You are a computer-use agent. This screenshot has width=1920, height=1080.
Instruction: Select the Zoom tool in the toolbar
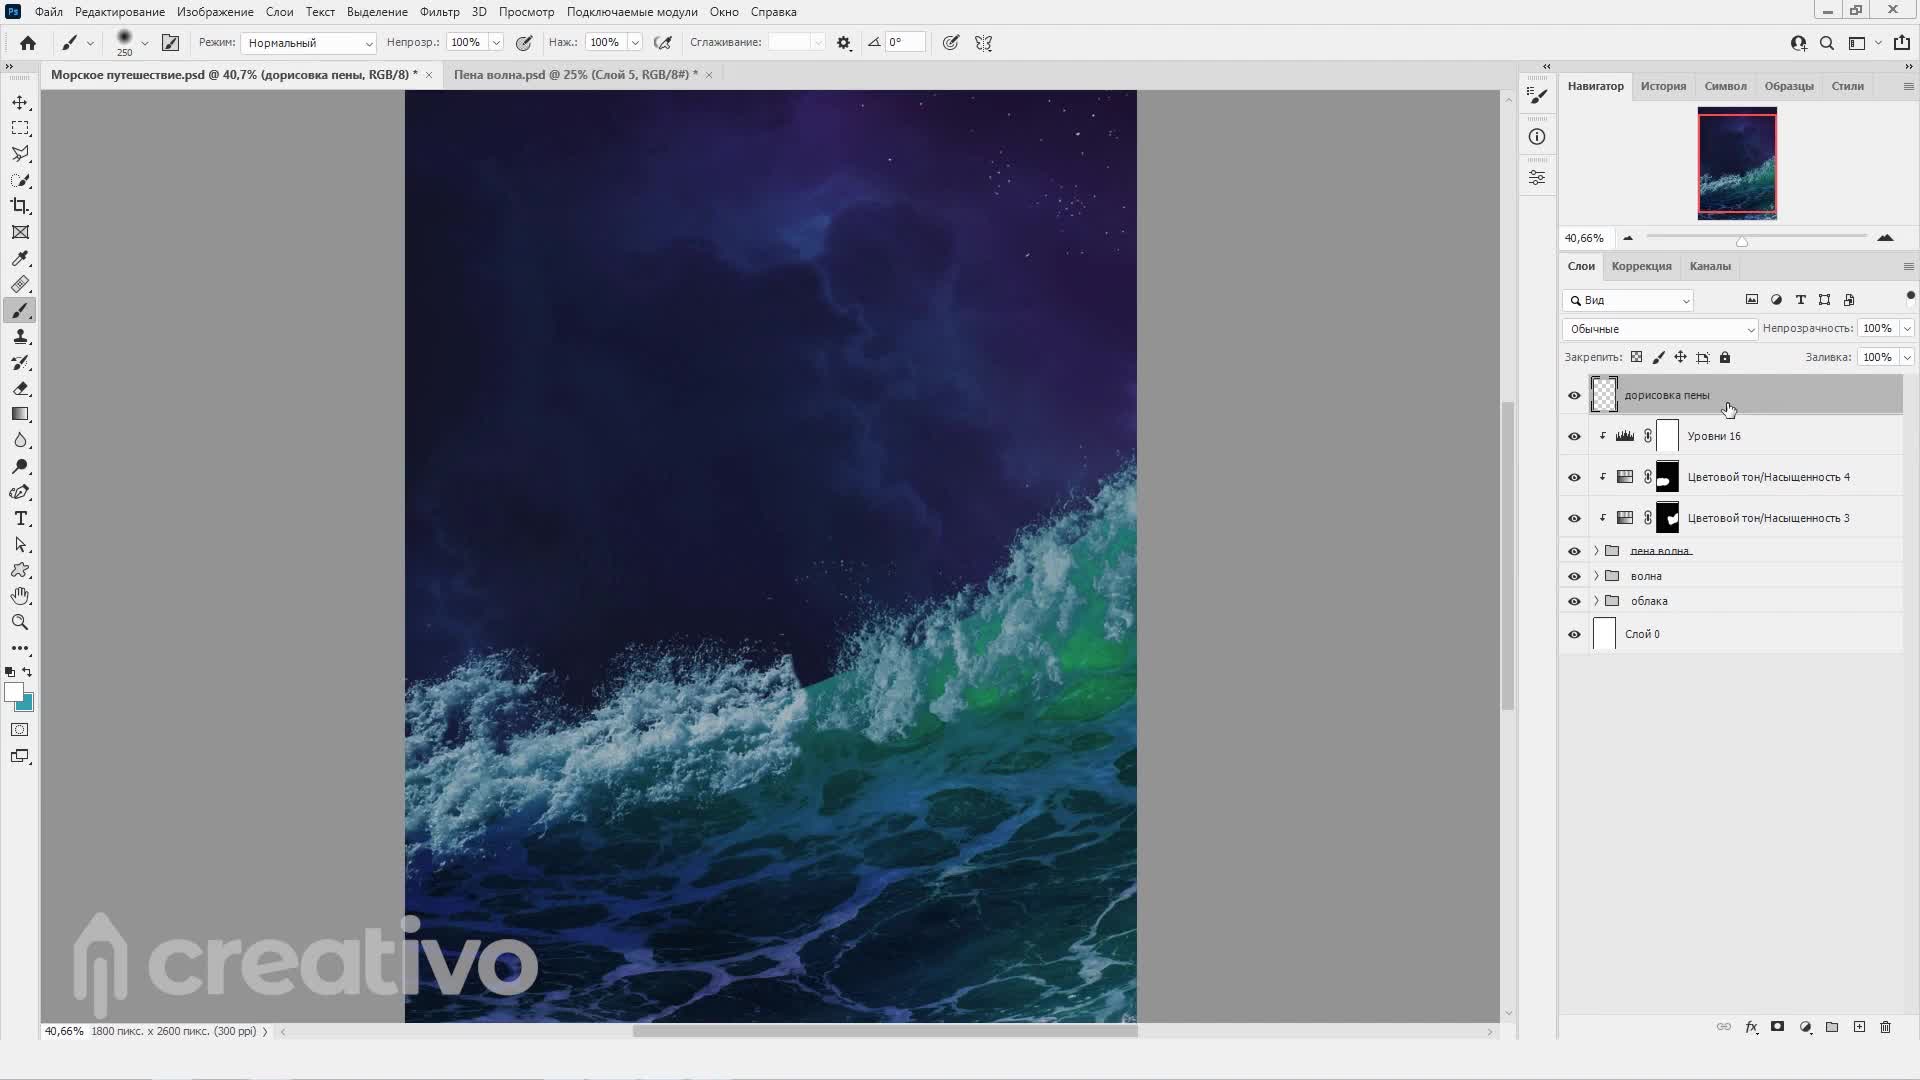click(20, 622)
